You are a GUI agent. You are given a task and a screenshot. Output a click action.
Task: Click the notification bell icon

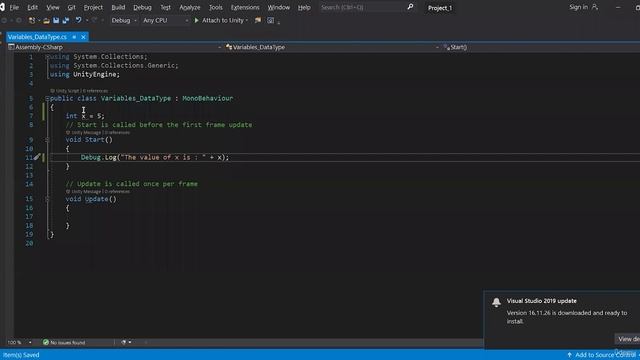tap(496, 302)
